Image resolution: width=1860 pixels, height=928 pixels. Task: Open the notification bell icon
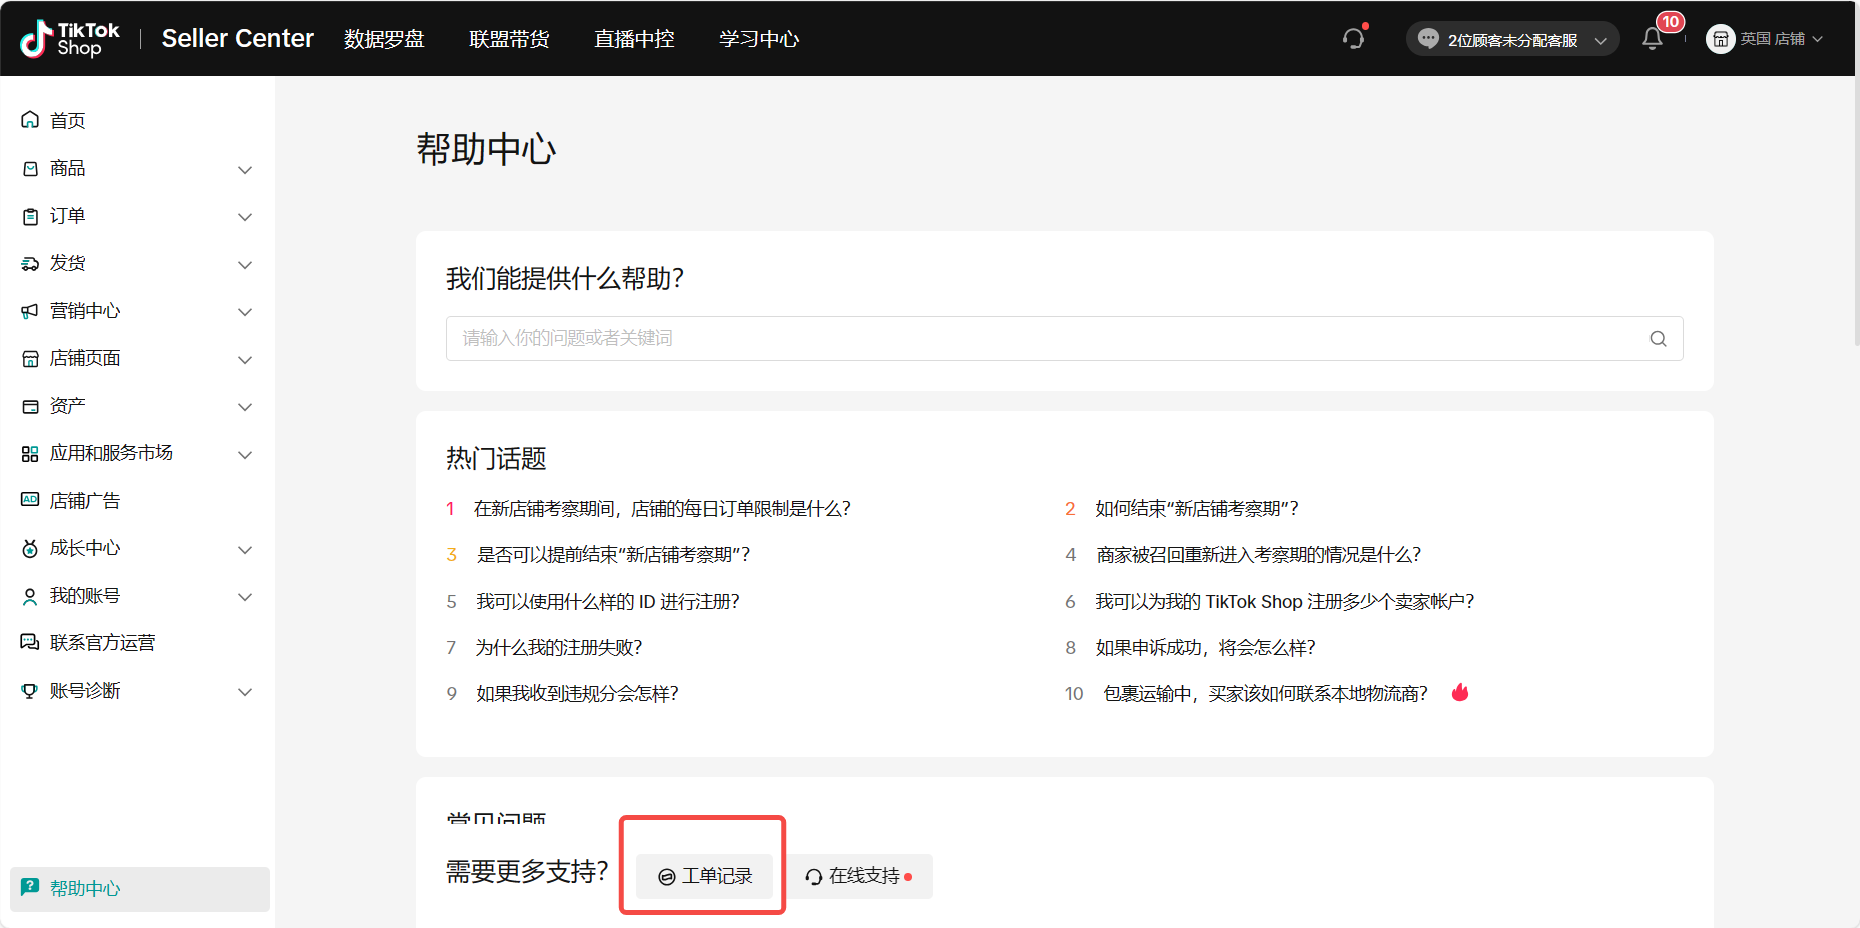coord(1652,39)
